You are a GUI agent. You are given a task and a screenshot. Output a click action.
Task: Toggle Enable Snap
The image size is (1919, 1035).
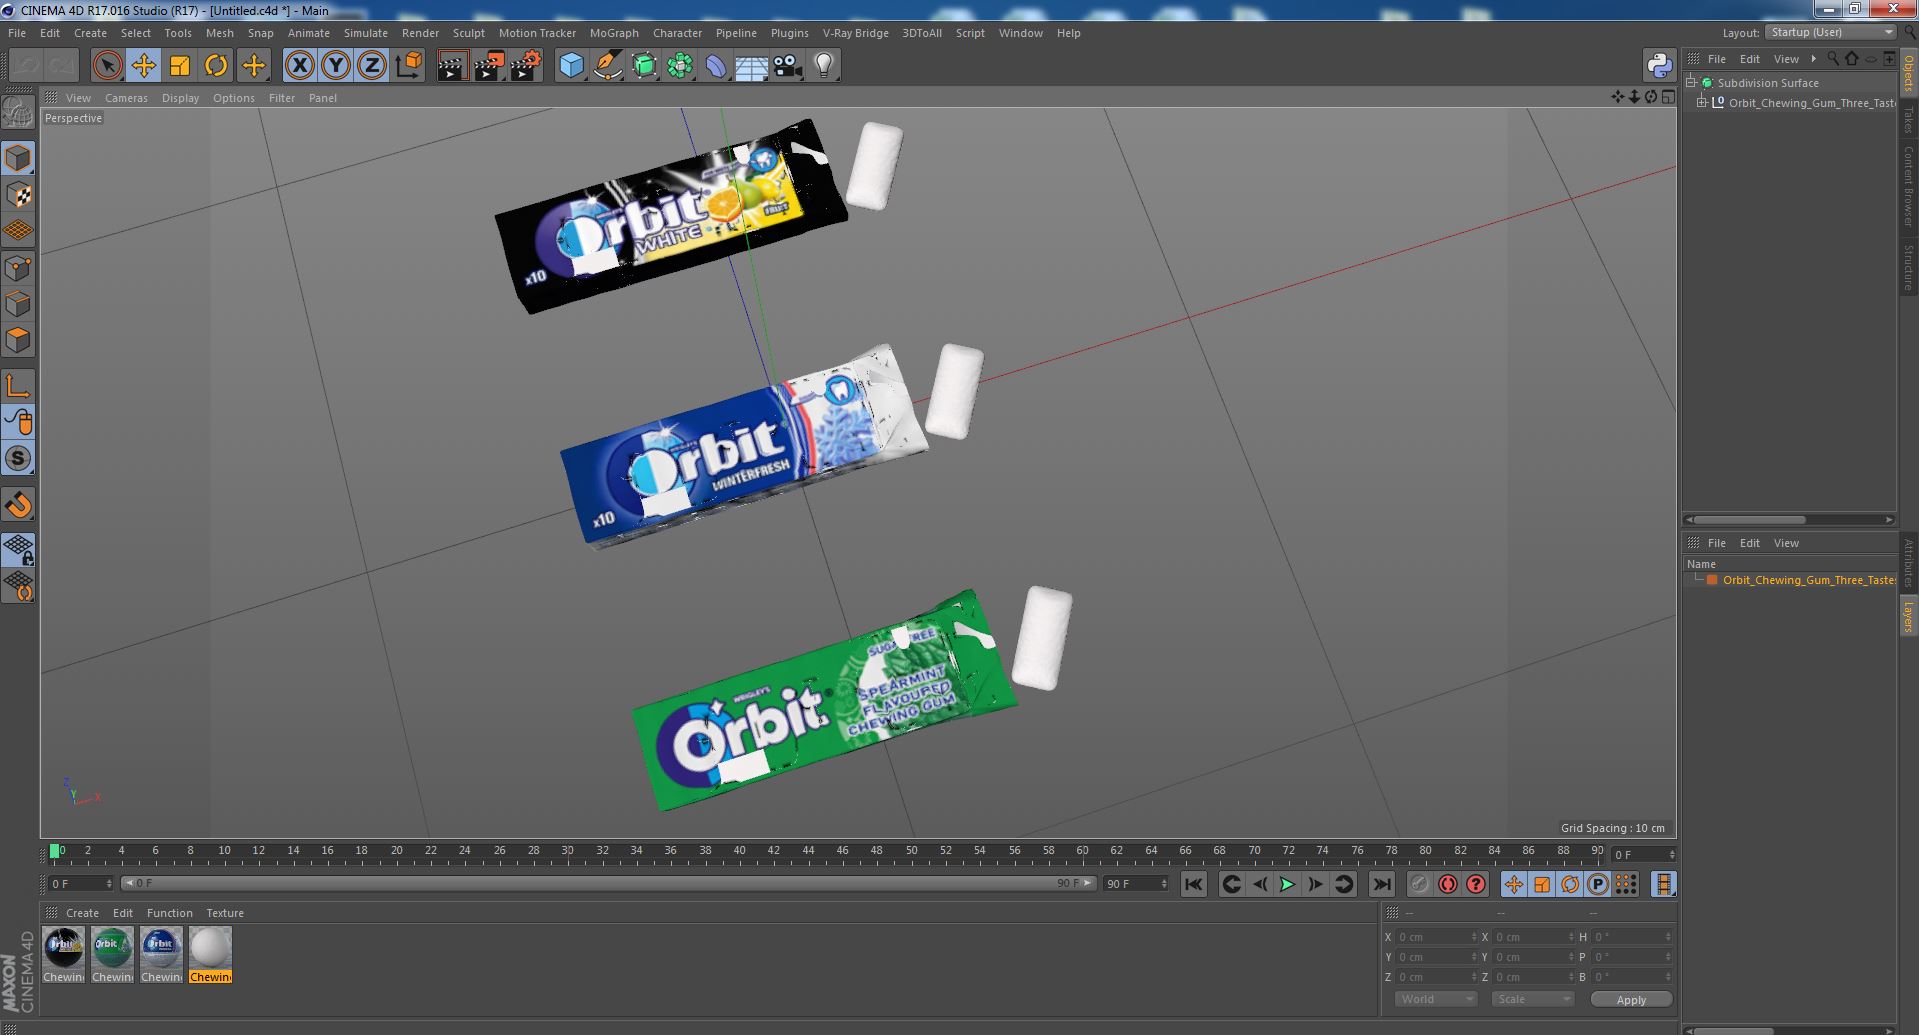click(x=18, y=505)
